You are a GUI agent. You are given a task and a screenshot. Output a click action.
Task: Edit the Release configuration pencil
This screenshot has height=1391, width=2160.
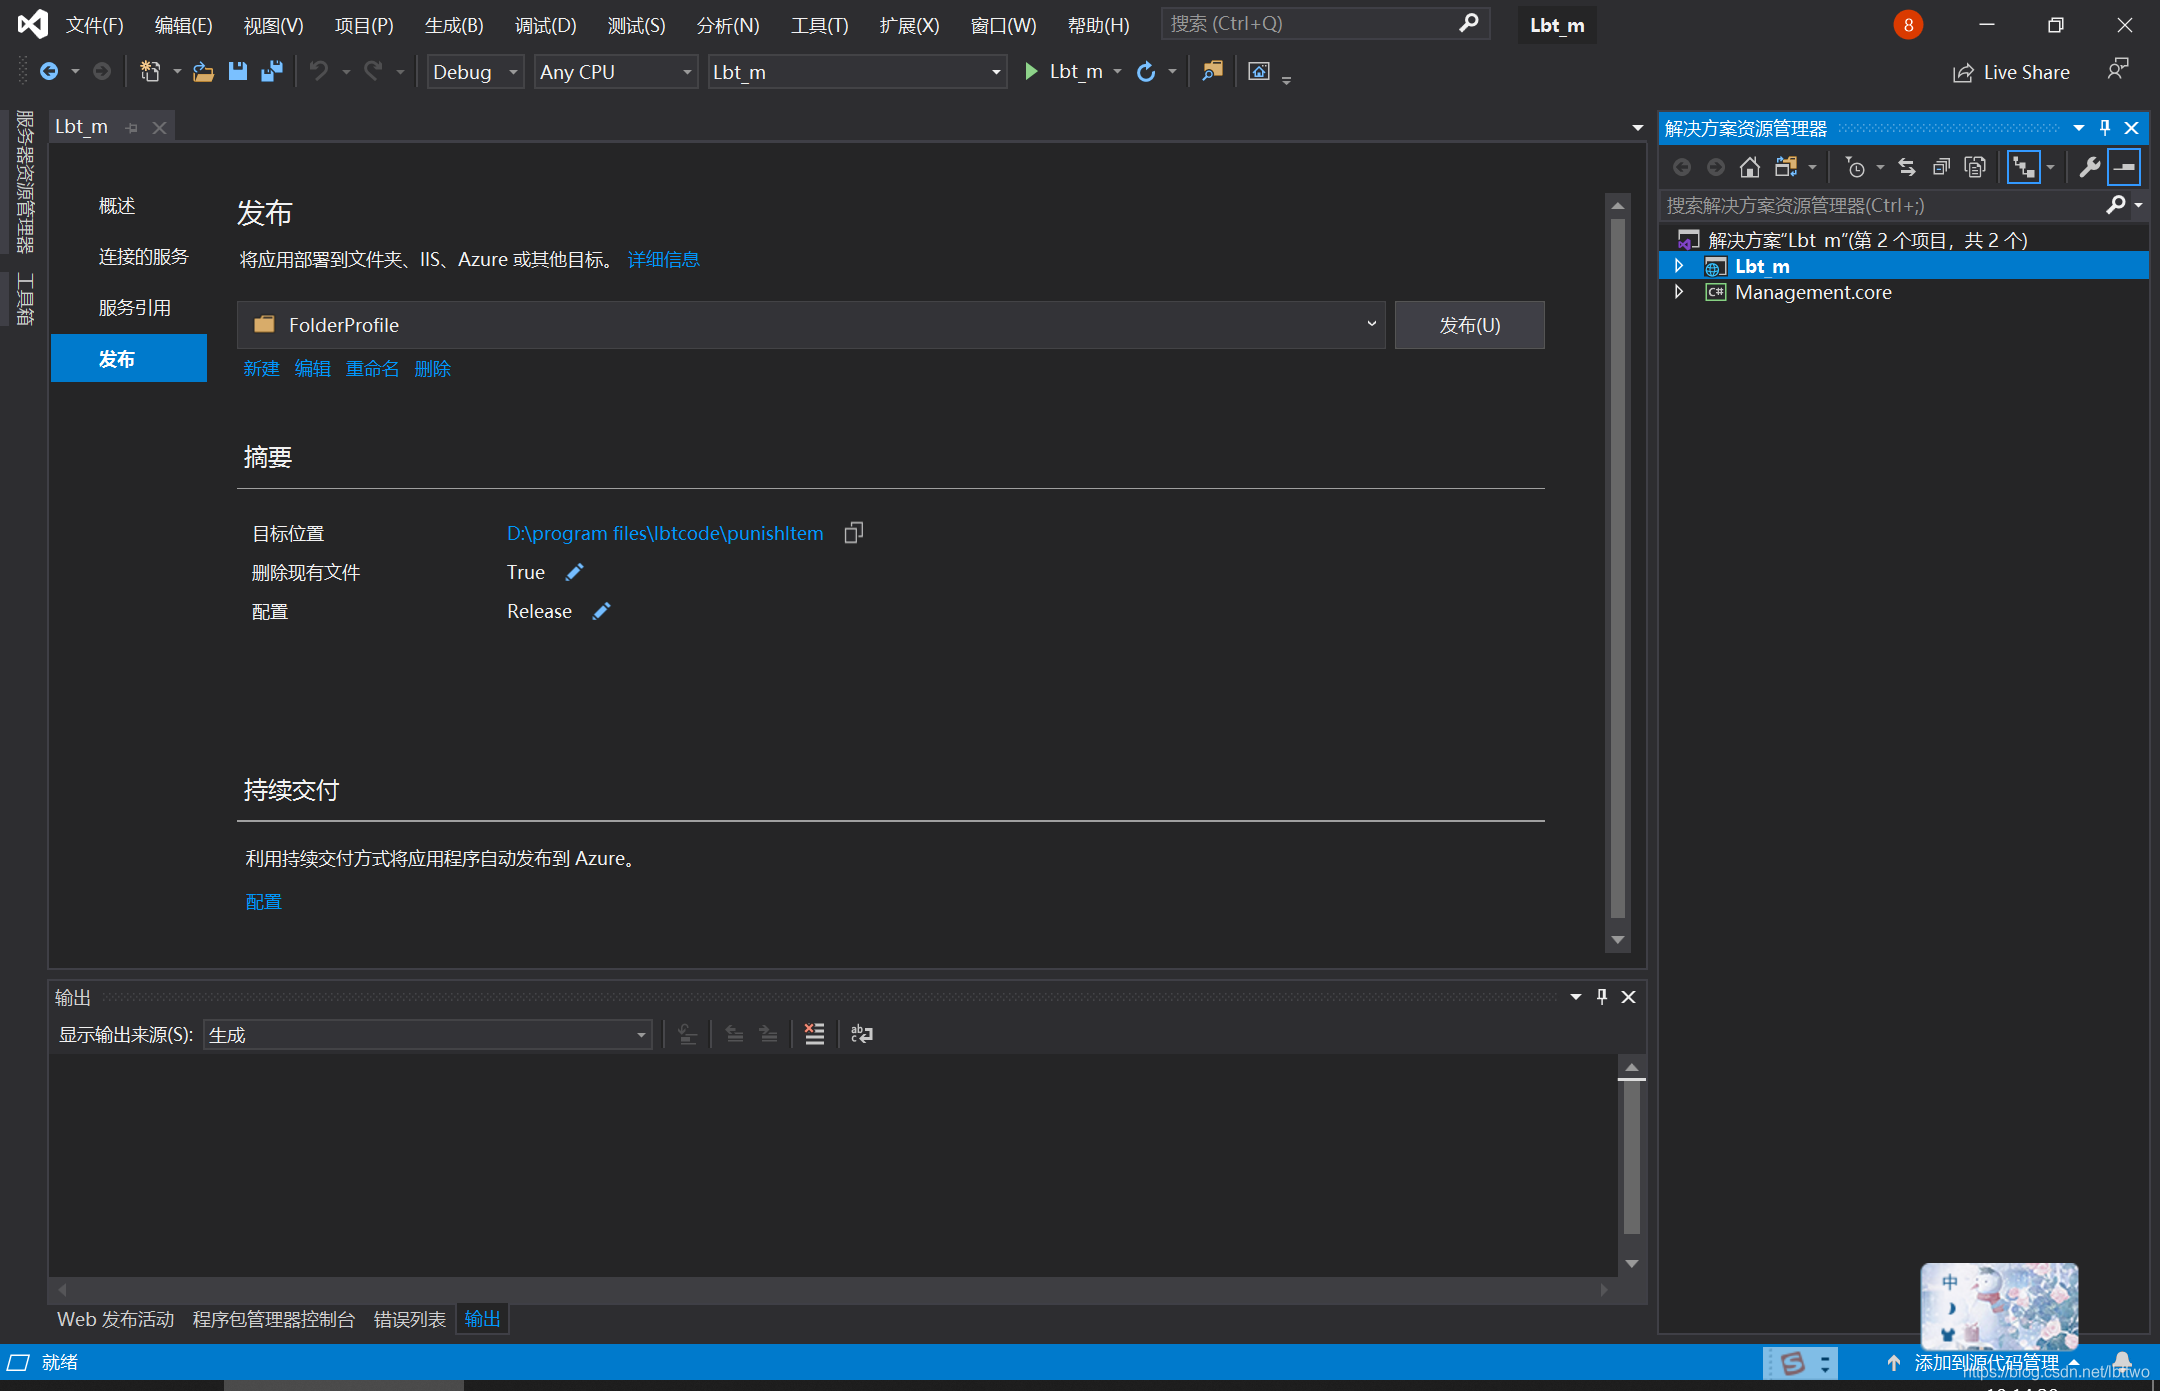click(x=601, y=611)
